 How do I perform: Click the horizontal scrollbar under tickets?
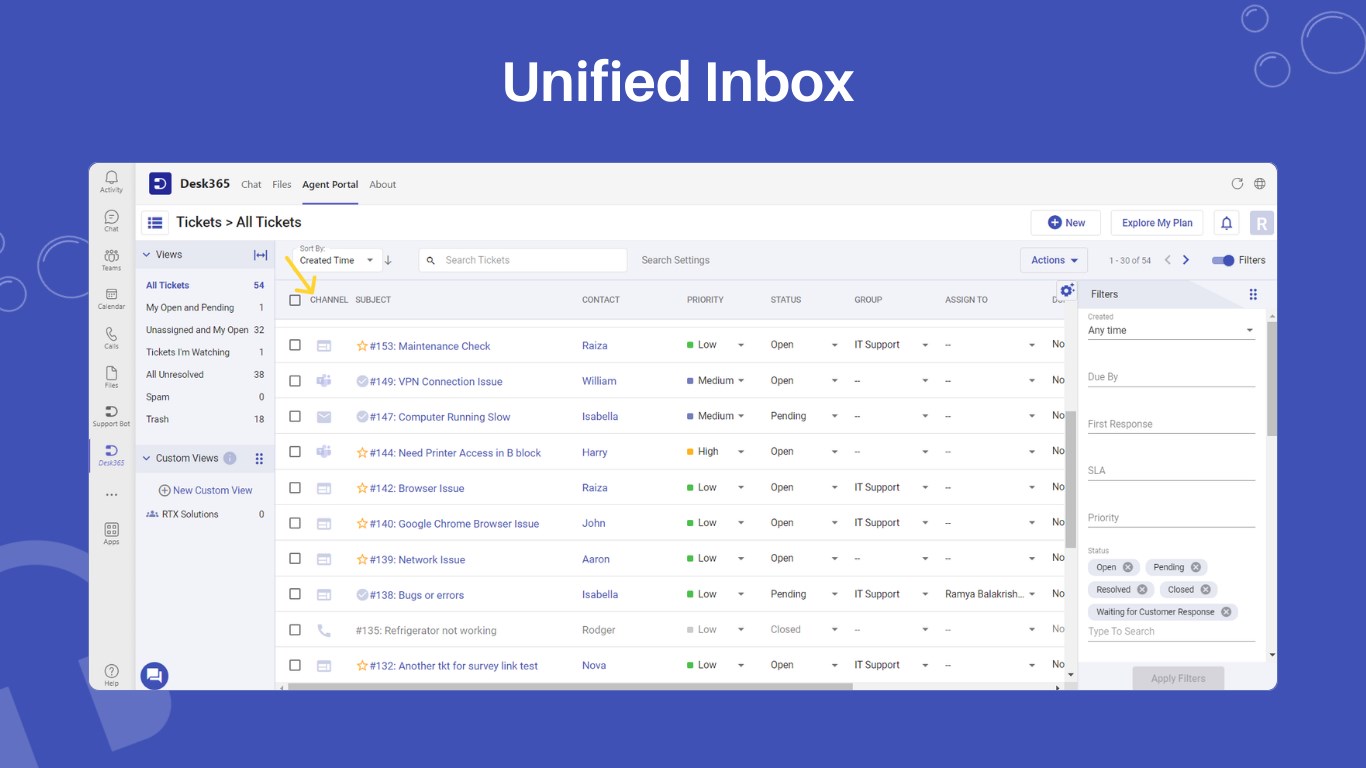570,687
